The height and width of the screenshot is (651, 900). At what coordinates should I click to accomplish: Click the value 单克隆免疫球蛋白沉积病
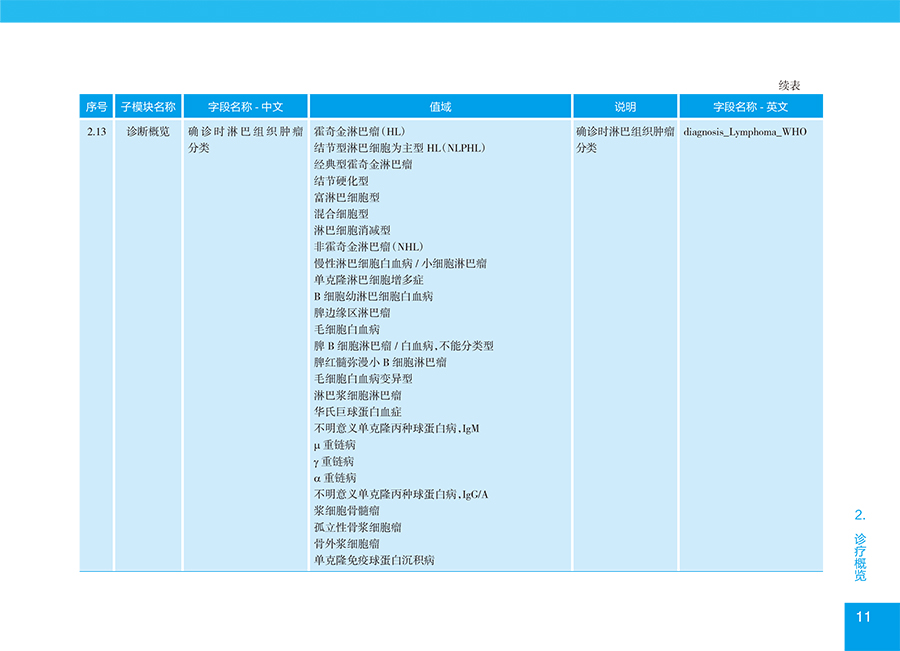374,560
